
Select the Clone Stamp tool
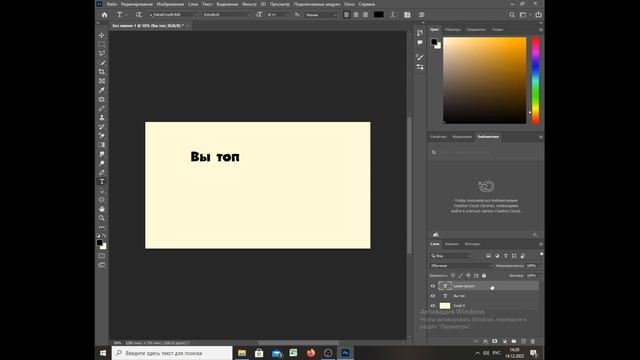(x=102, y=118)
